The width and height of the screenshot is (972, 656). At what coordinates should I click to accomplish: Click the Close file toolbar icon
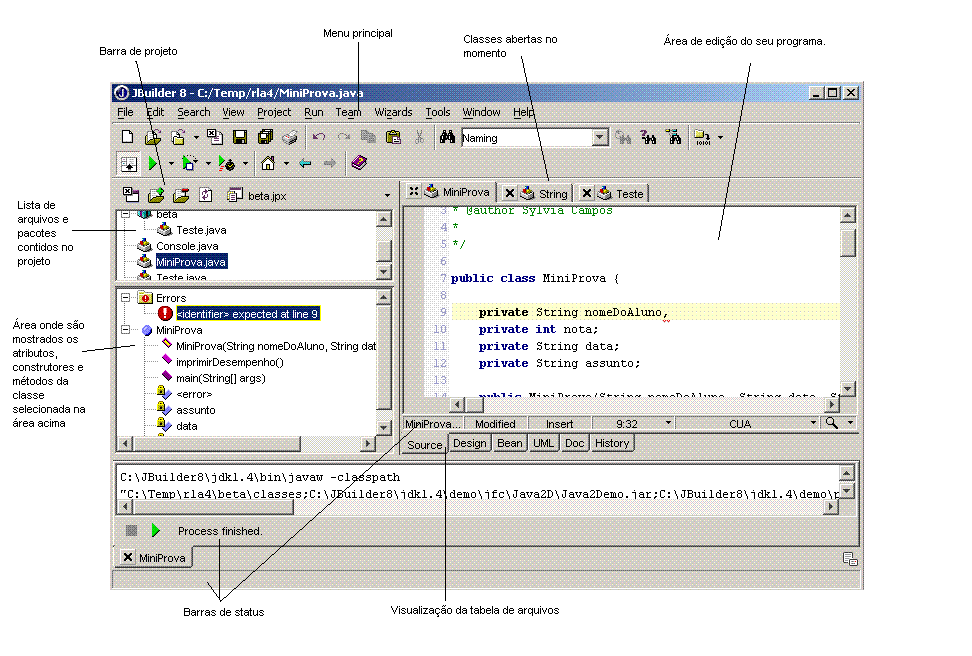click(x=215, y=137)
